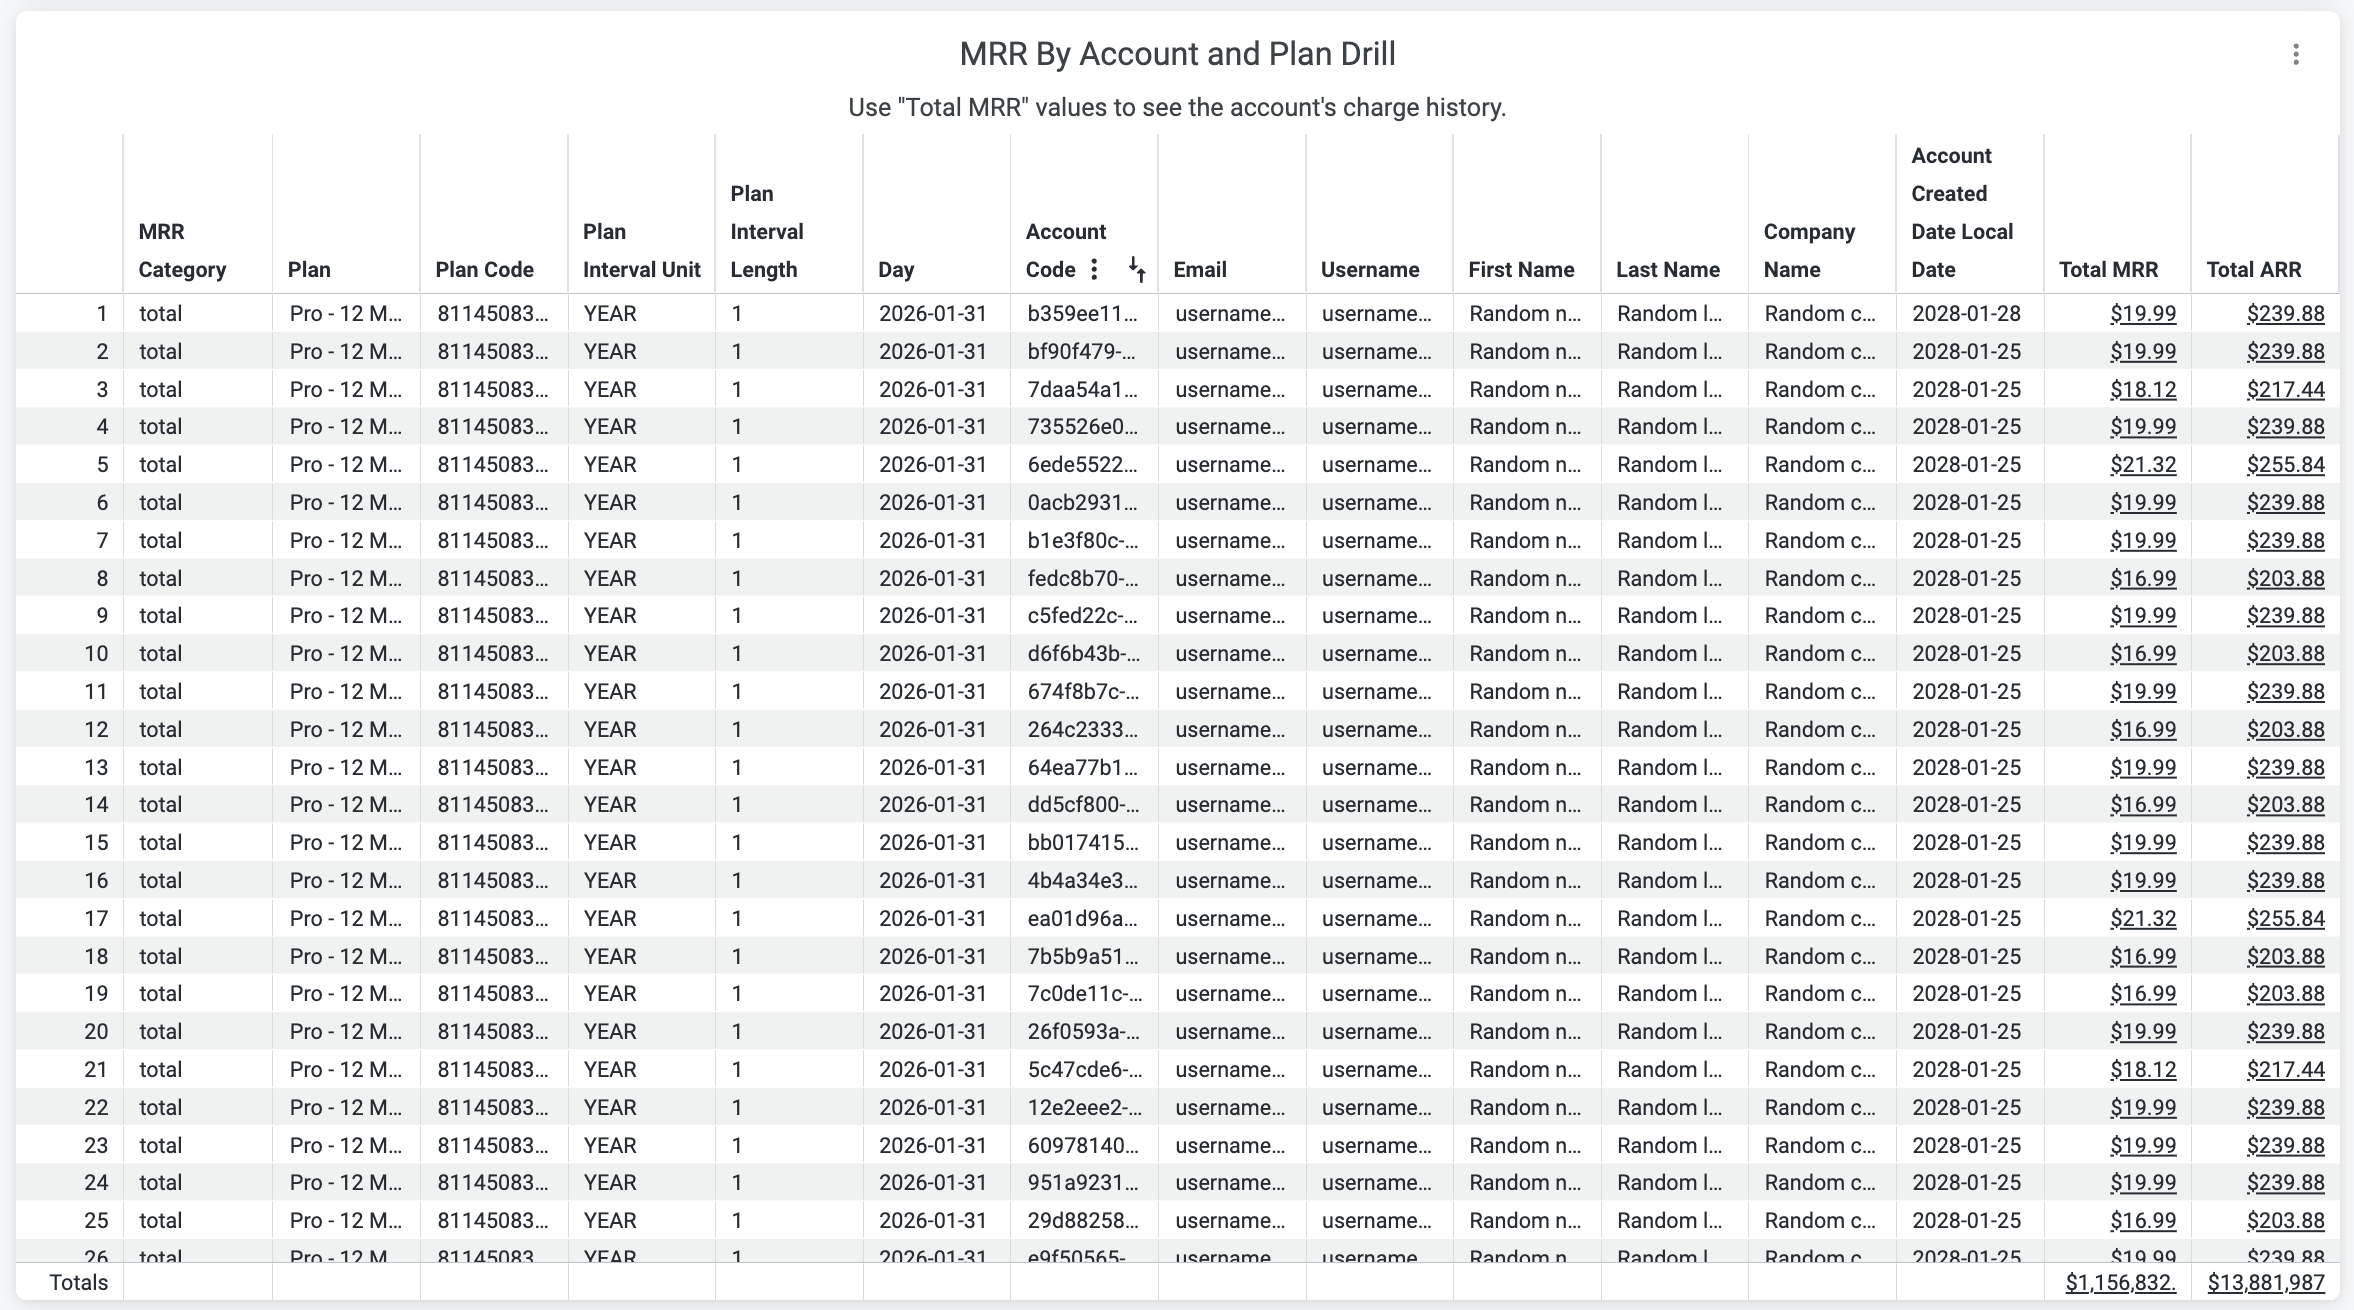Select account code b359ee11 cell
2354x1310 pixels.
1082,314
